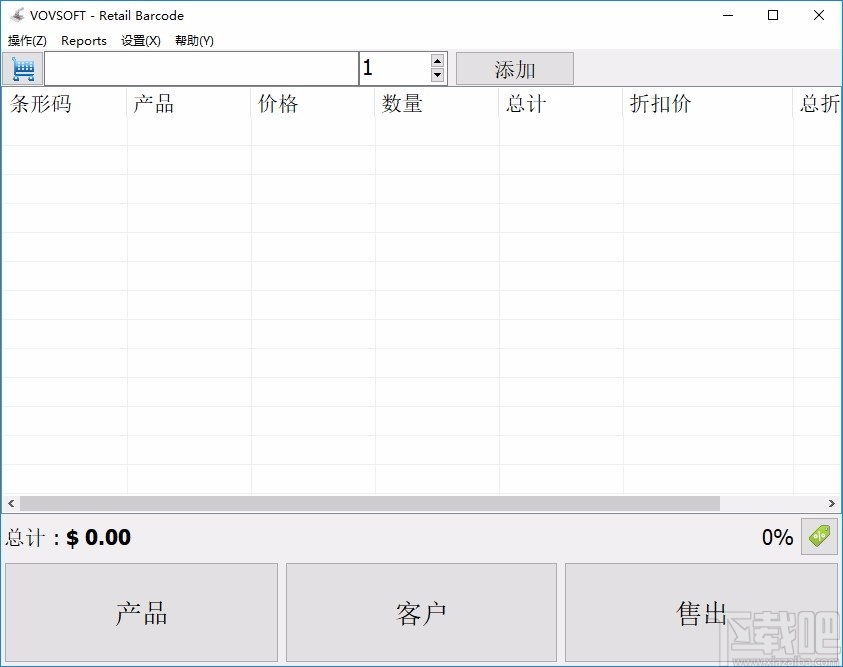Open the 操作(Z) menu
The height and width of the screenshot is (667, 843).
coord(27,41)
